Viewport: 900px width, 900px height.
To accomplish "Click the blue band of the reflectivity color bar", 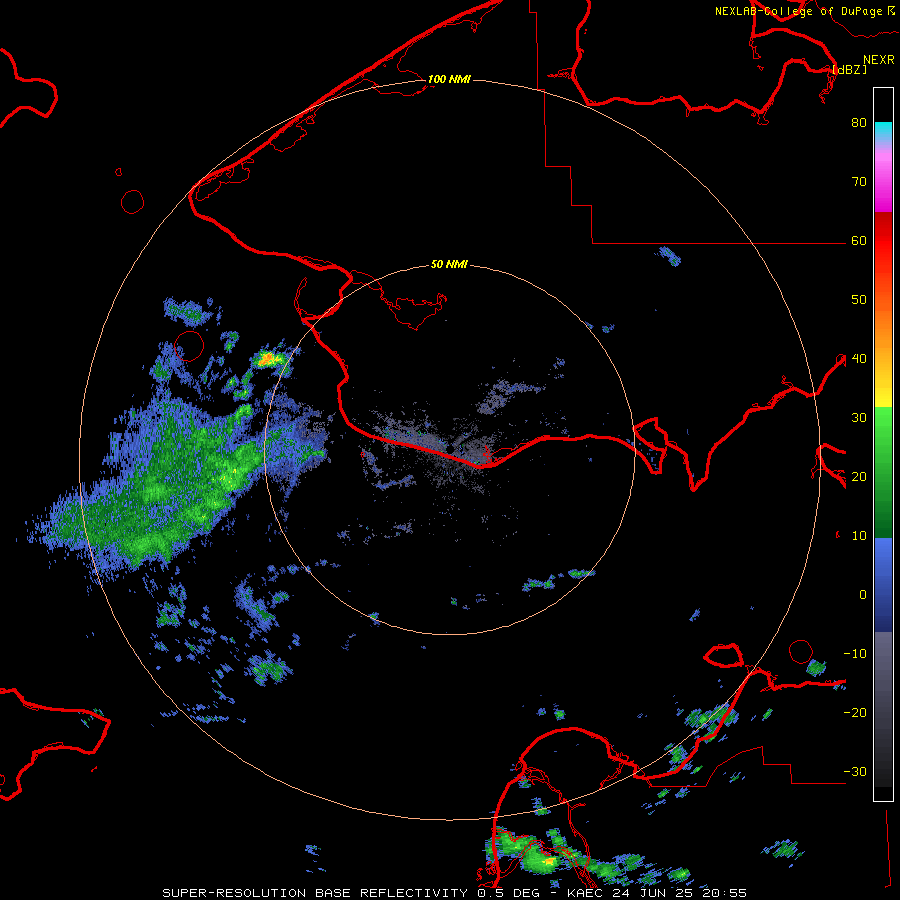I will click(883, 584).
